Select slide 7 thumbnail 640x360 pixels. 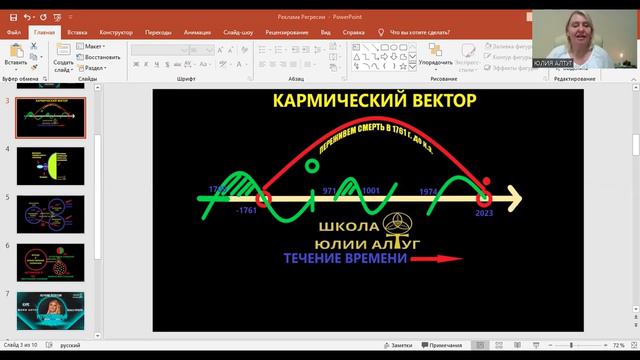51,311
